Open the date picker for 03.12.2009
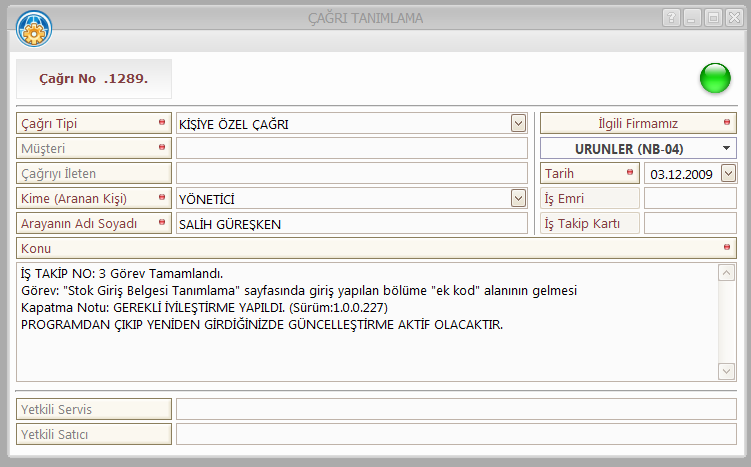751x467 pixels. pyautogui.click(x=727, y=173)
